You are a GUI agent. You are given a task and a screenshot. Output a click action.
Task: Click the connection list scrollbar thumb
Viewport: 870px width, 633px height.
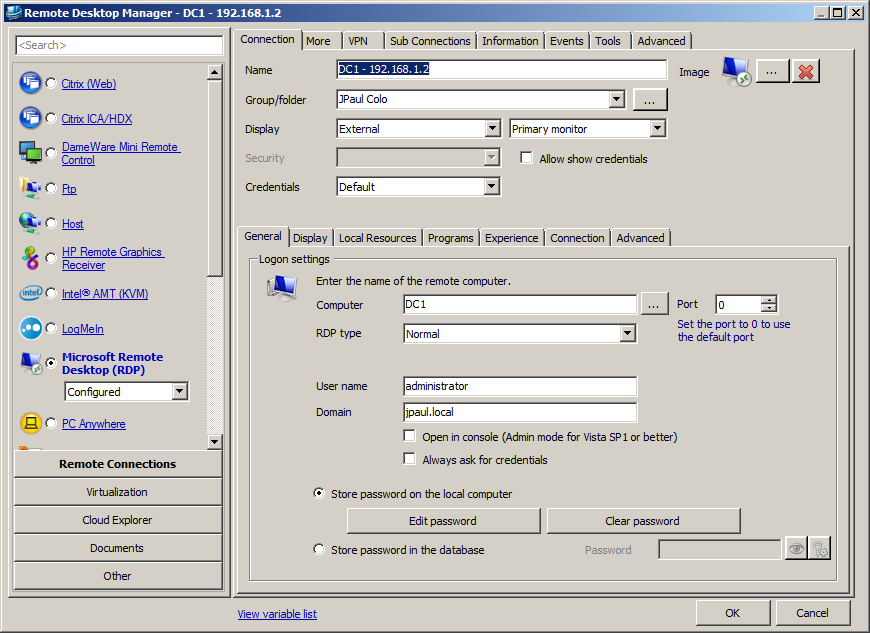click(x=214, y=178)
